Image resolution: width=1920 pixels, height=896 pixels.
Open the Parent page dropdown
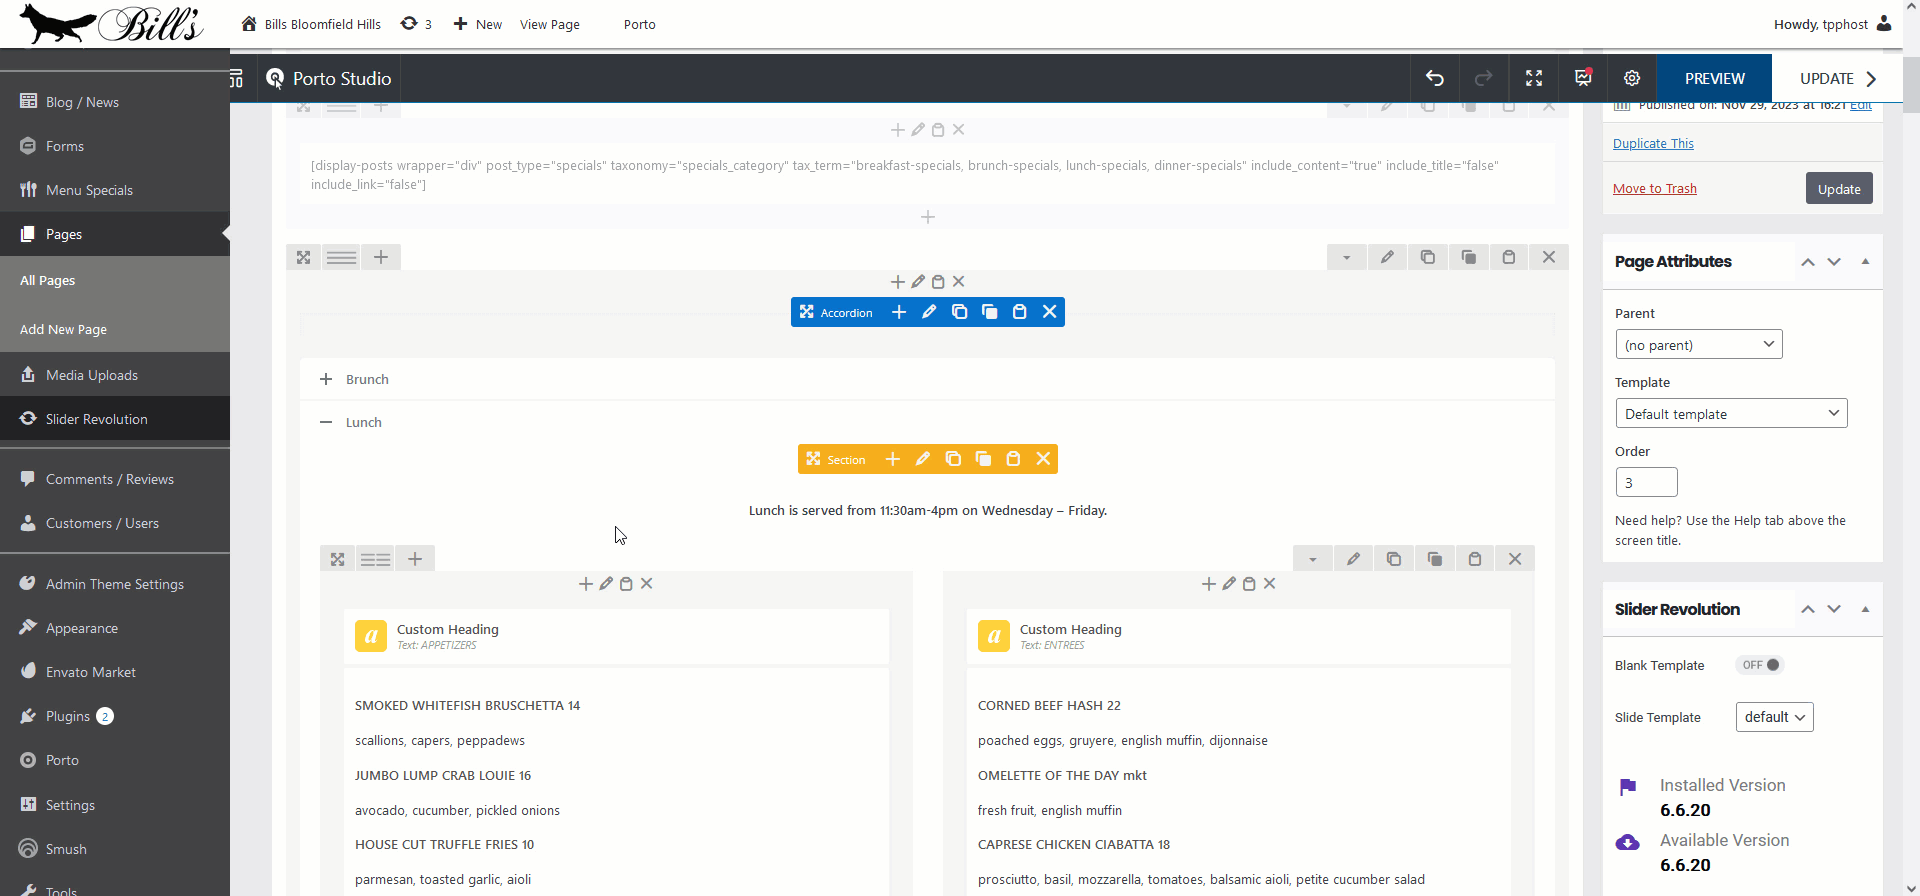(x=1699, y=345)
